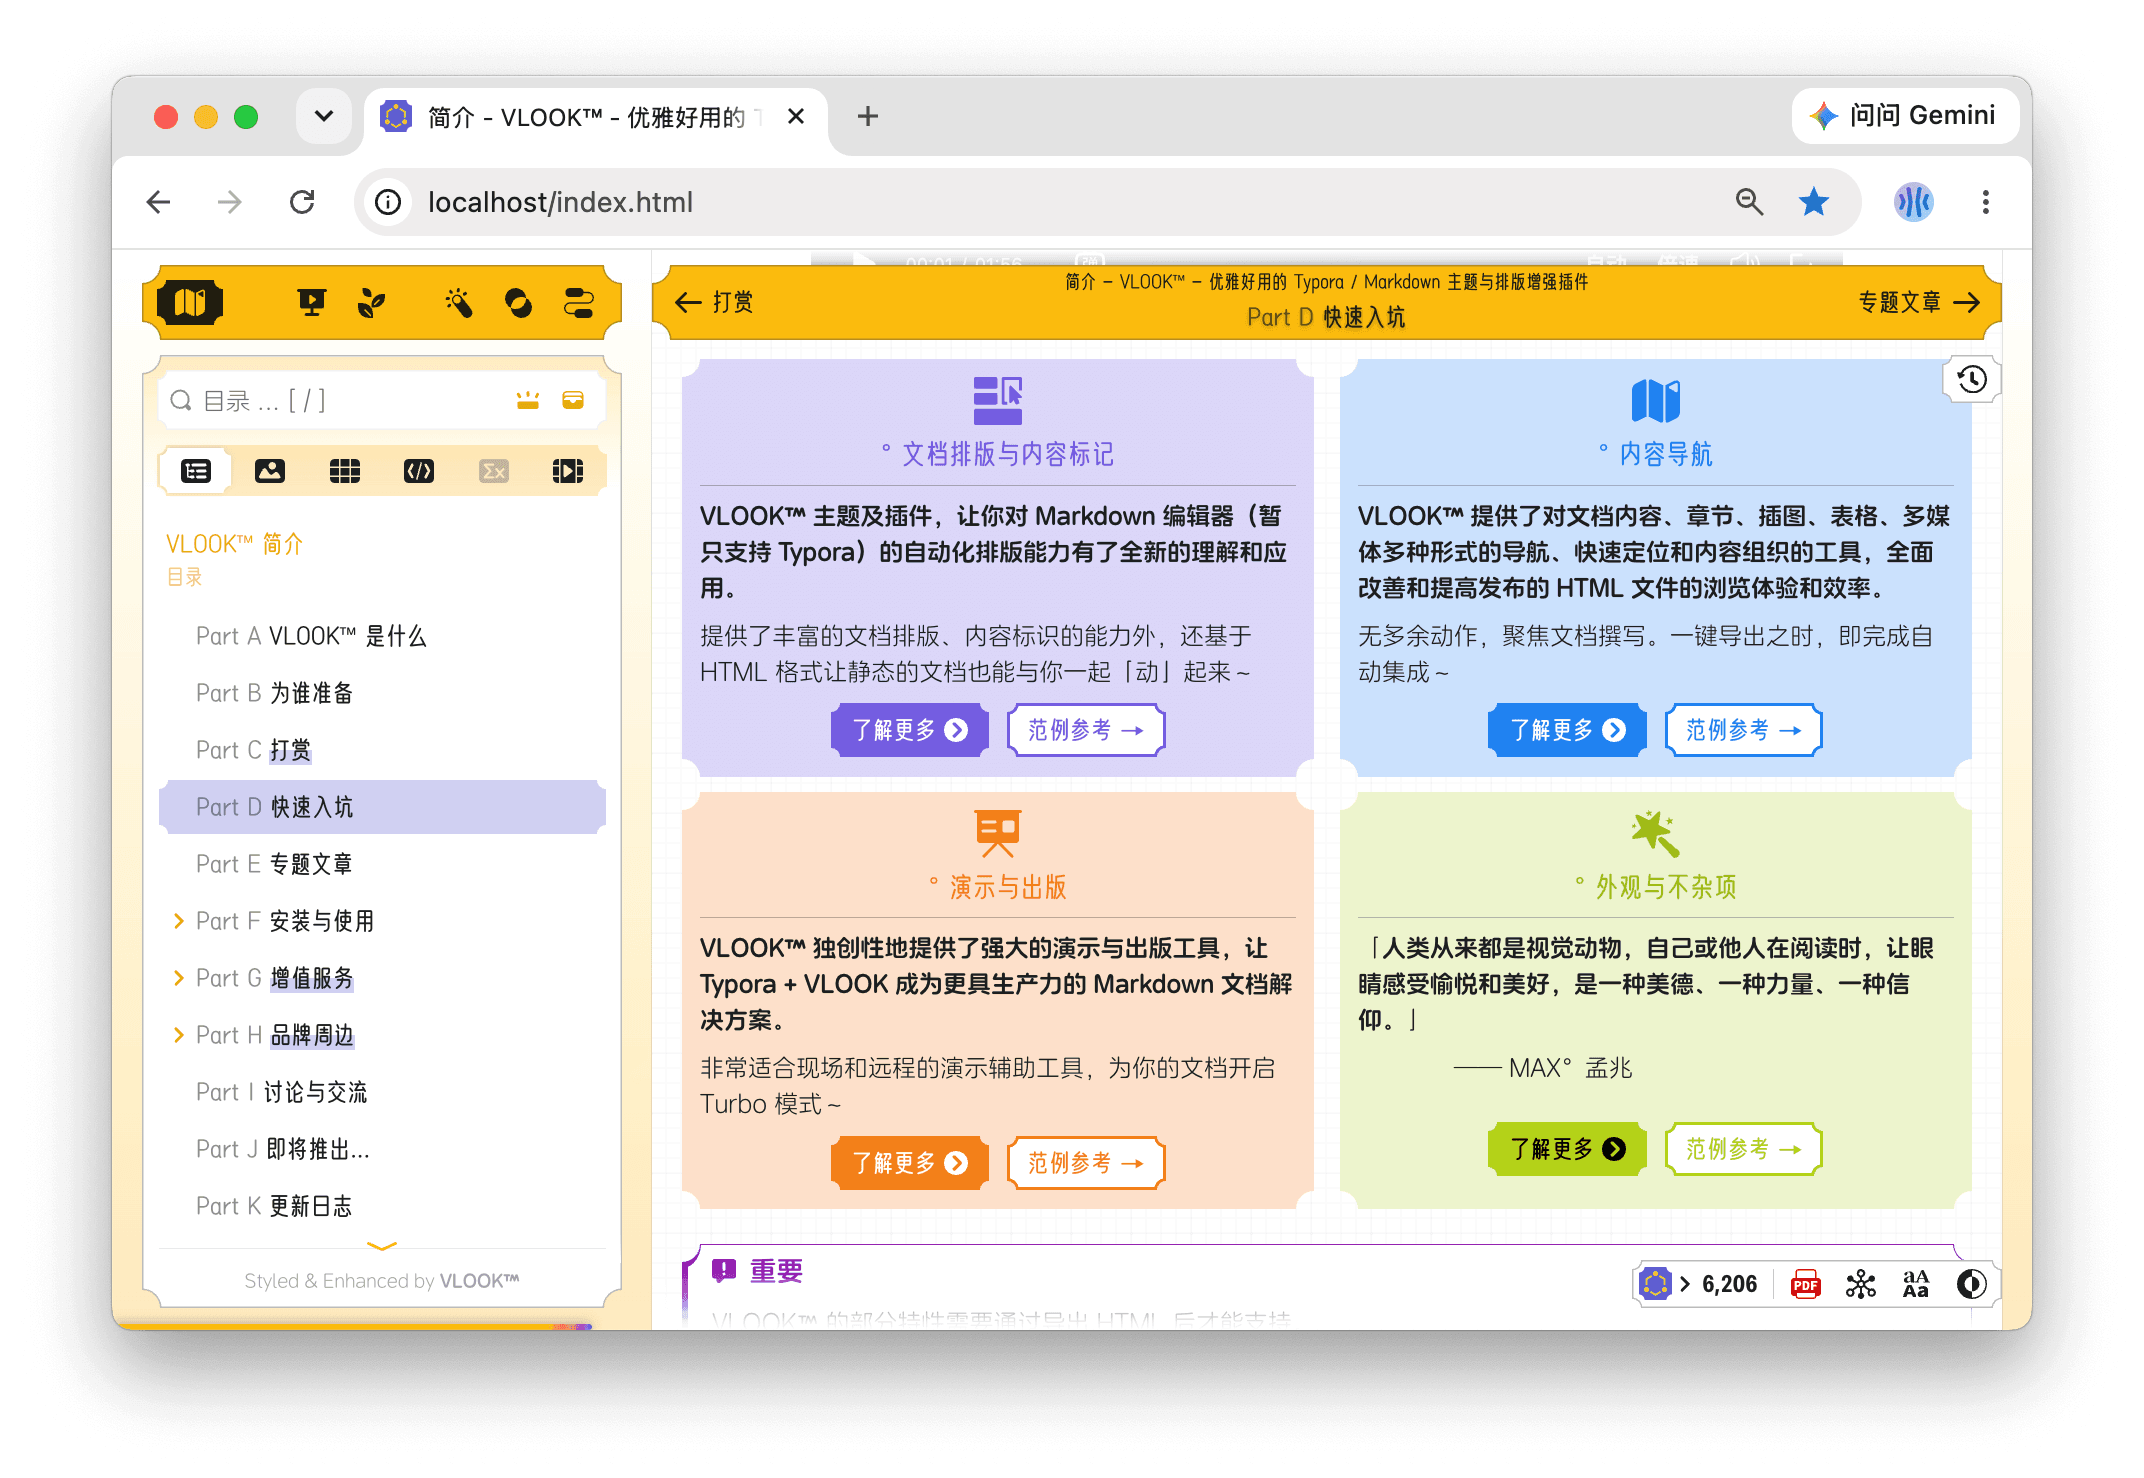Go to Part K 更新日志
The height and width of the screenshot is (1478, 2144).
[x=274, y=1206]
